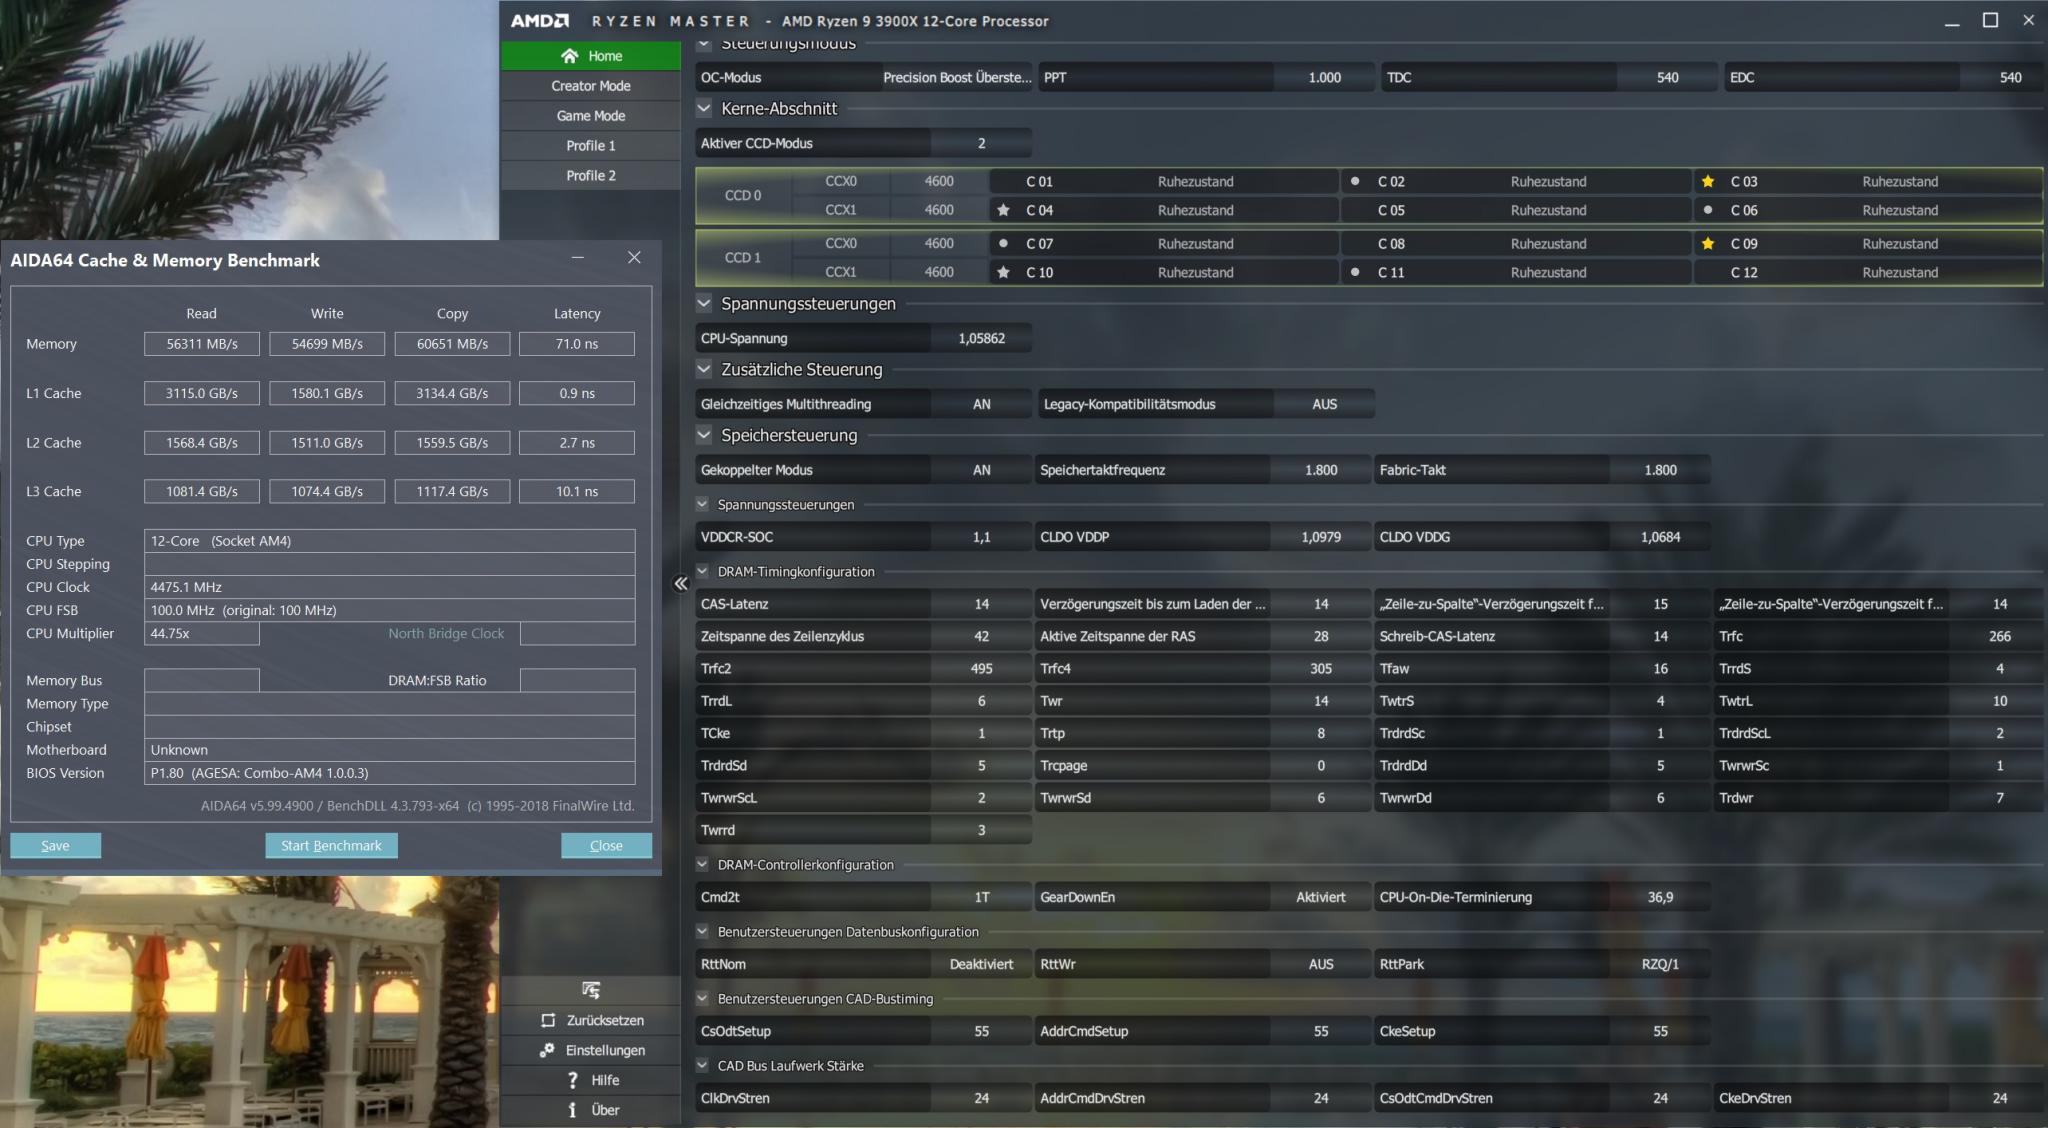Close the AIDA64 window using the X
2048x1128 pixels.
pos(634,258)
